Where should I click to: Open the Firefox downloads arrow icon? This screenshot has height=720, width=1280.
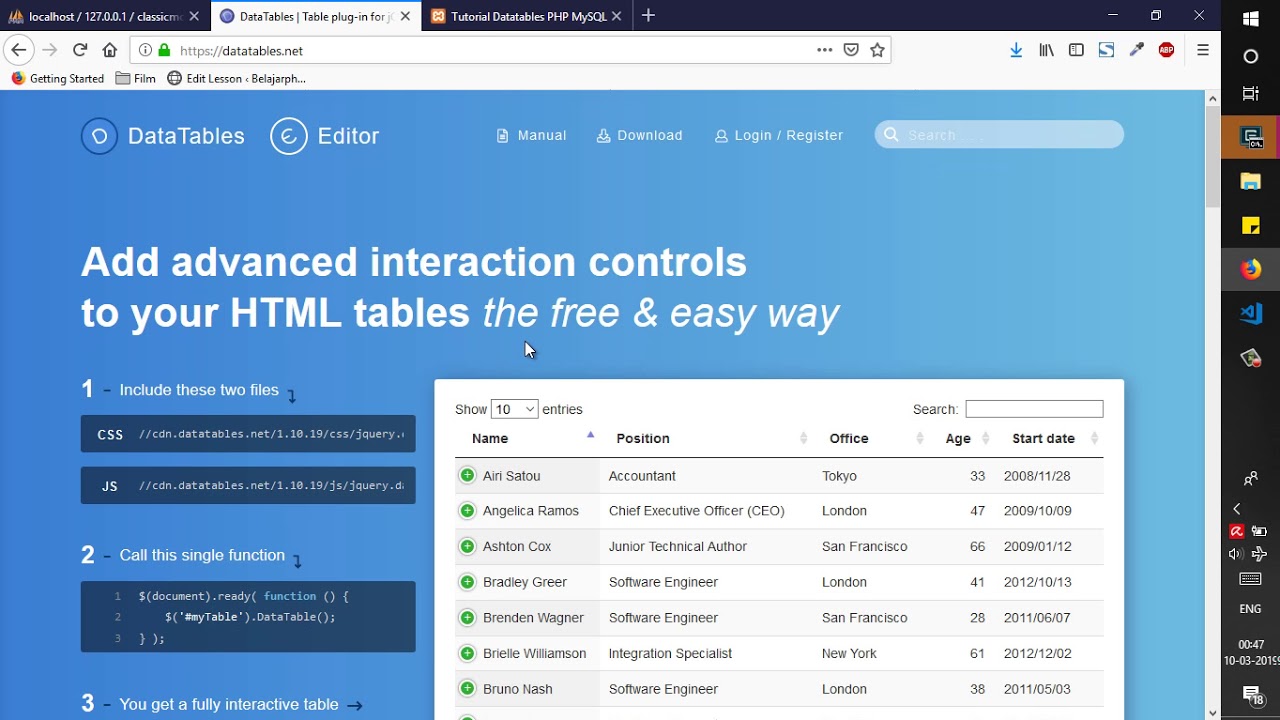click(x=1016, y=50)
